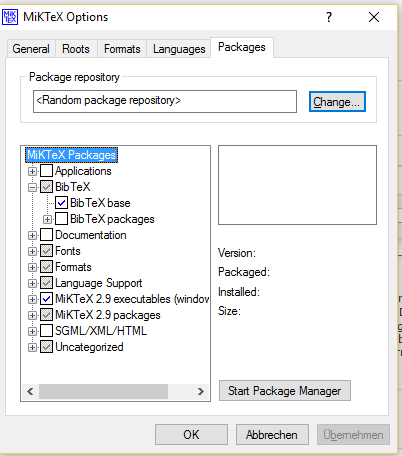Select the Applications tree label
The width and height of the screenshot is (402, 456).
pos(83,171)
